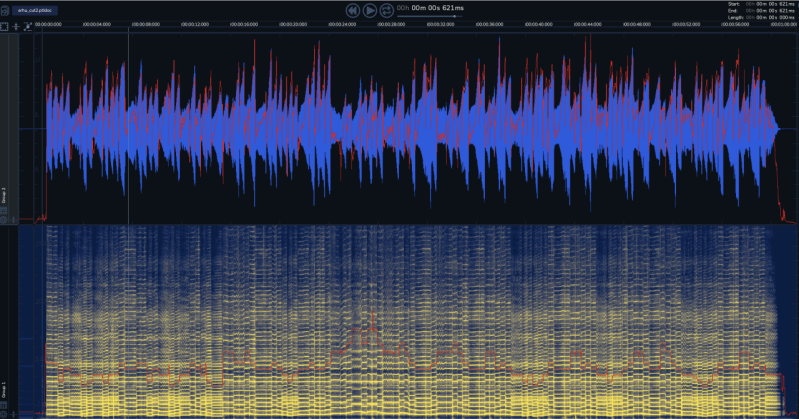The width and height of the screenshot is (799, 419).
Task: Select the Group 1 spectrogram track label
Action: [5, 387]
